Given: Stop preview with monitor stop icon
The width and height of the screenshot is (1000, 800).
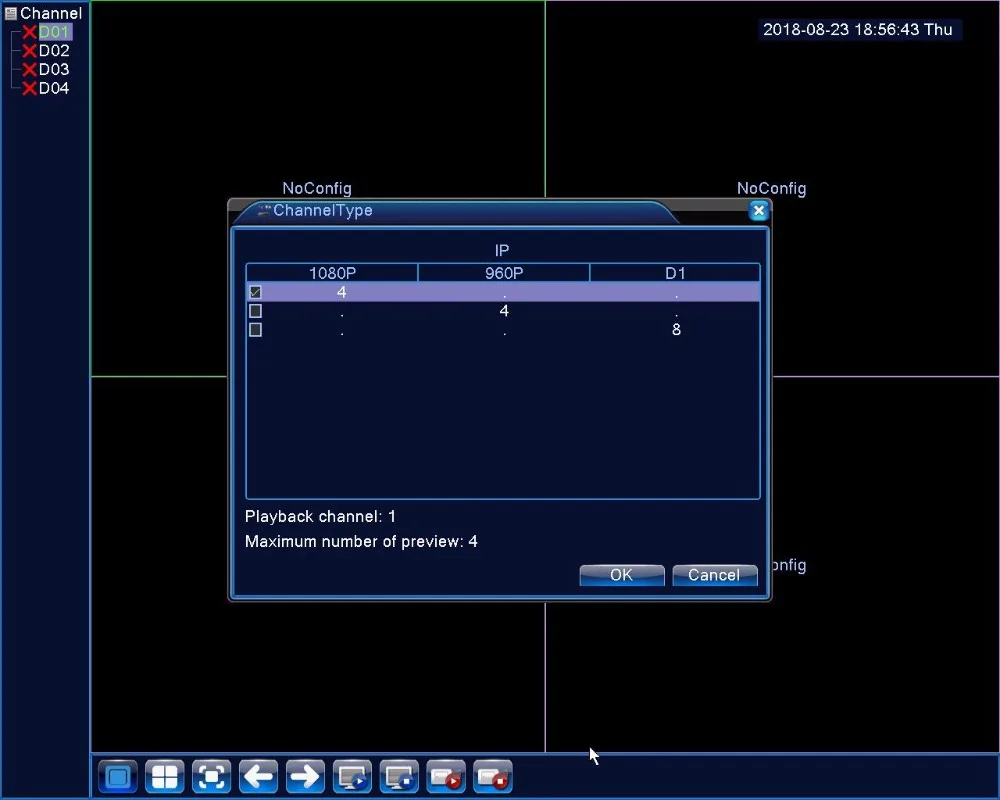Looking at the screenshot, I should (399, 776).
